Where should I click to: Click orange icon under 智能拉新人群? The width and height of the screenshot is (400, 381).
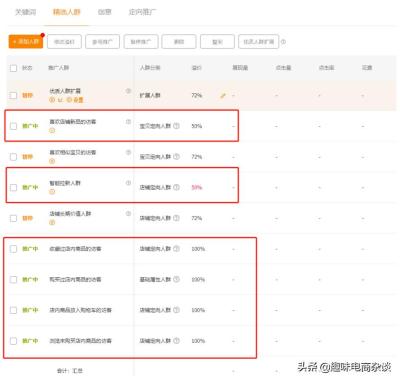(x=52, y=192)
